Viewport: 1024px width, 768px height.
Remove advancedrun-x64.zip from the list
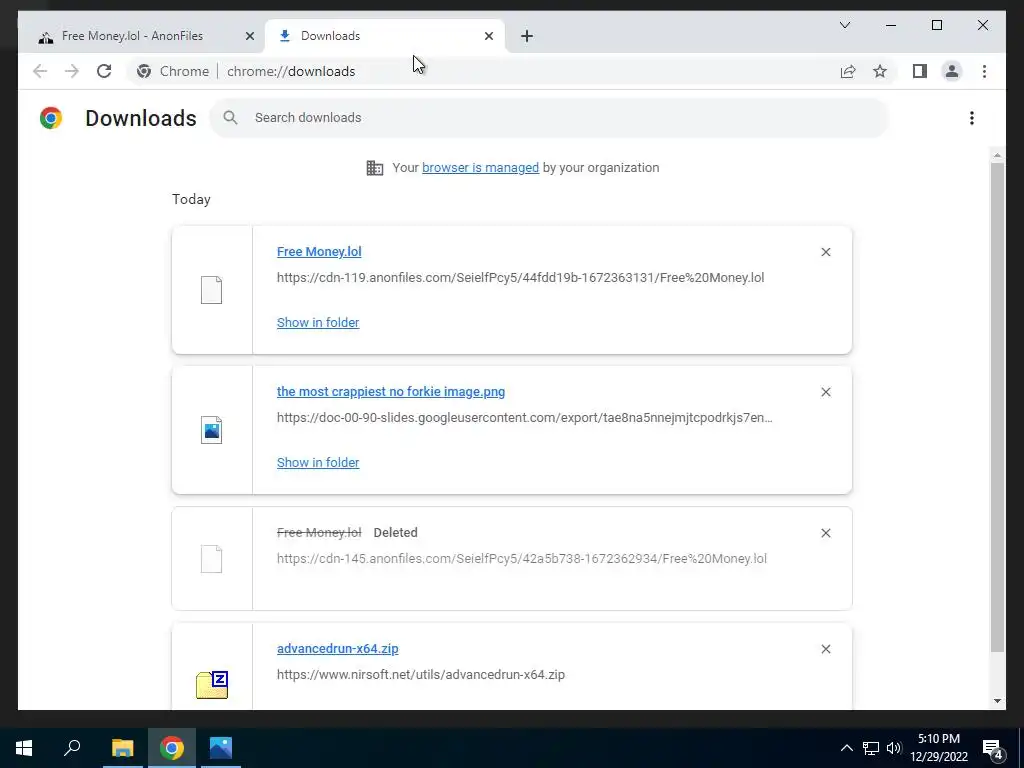pyautogui.click(x=825, y=649)
